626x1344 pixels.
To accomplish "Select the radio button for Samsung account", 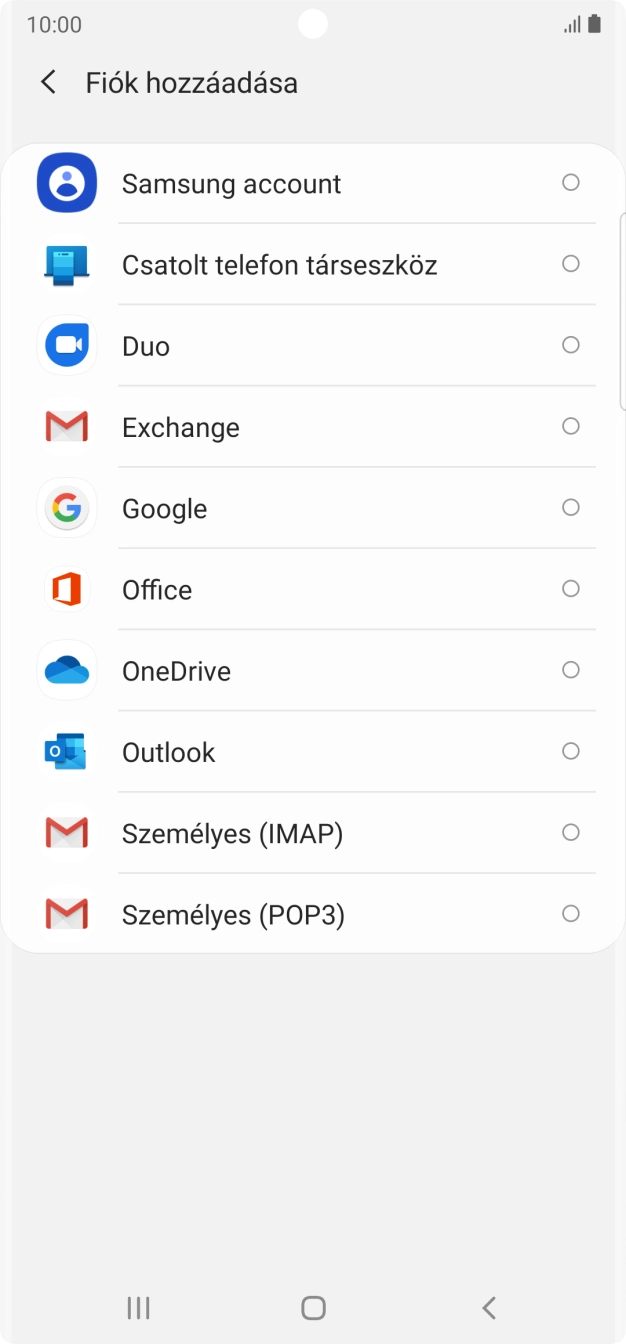I will tap(570, 183).
